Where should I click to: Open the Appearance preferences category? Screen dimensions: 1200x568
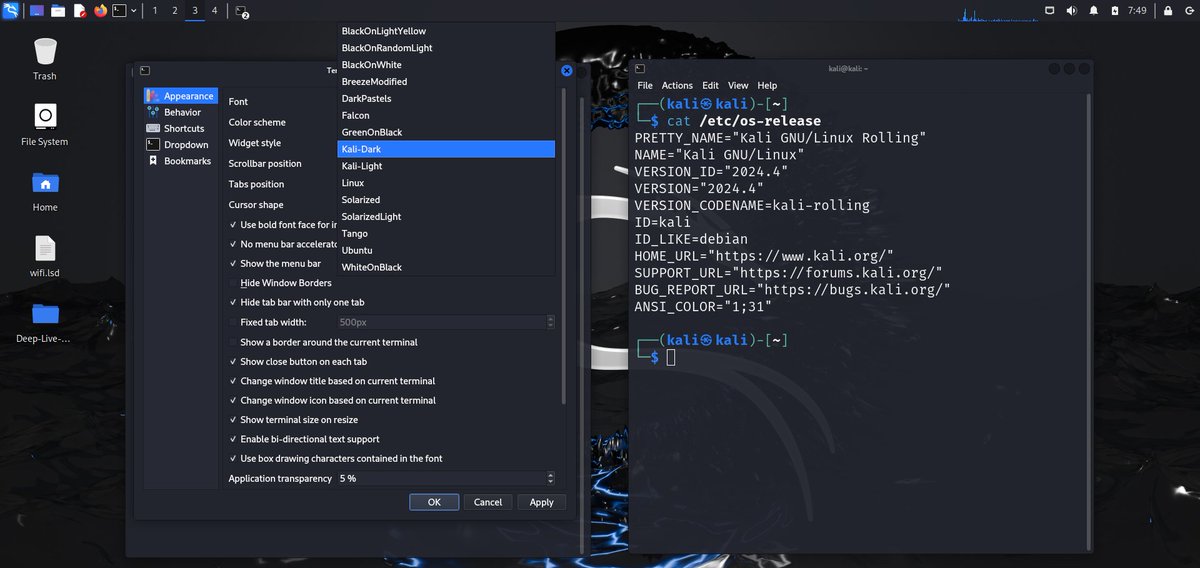(180, 96)
